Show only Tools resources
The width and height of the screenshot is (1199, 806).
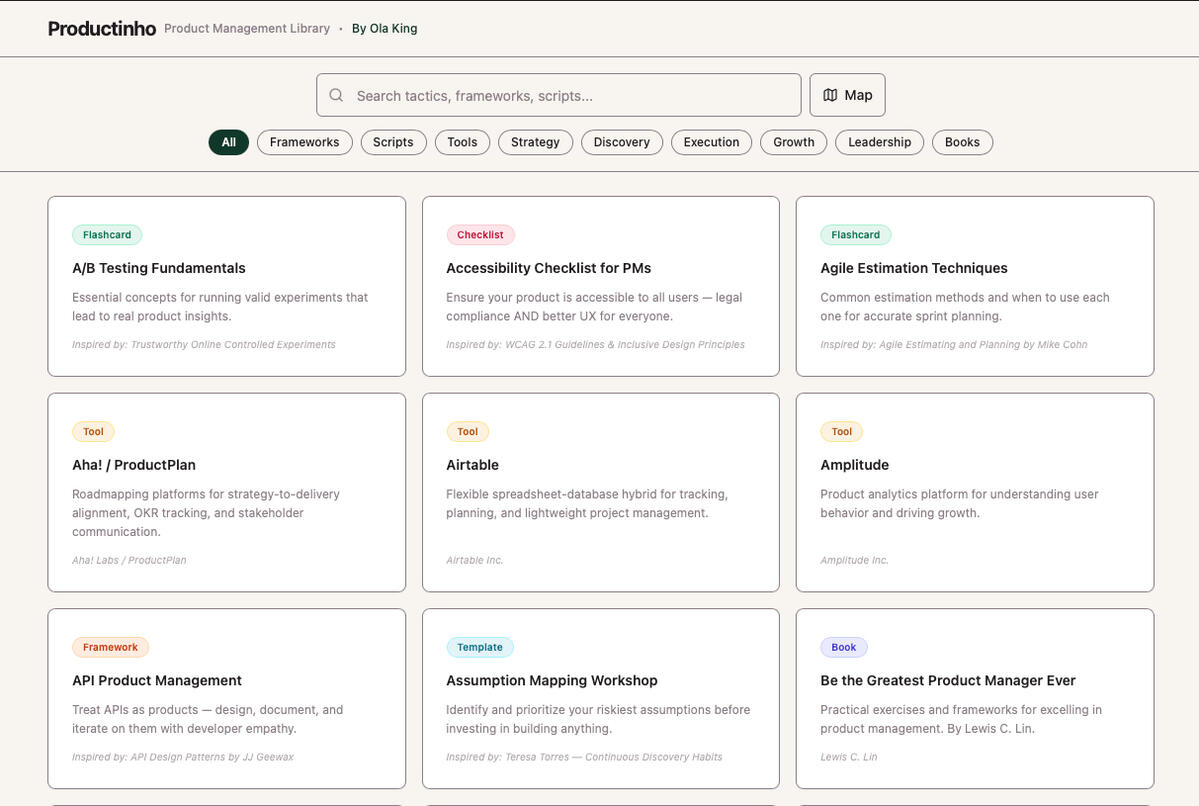click(x=462, y=142)
